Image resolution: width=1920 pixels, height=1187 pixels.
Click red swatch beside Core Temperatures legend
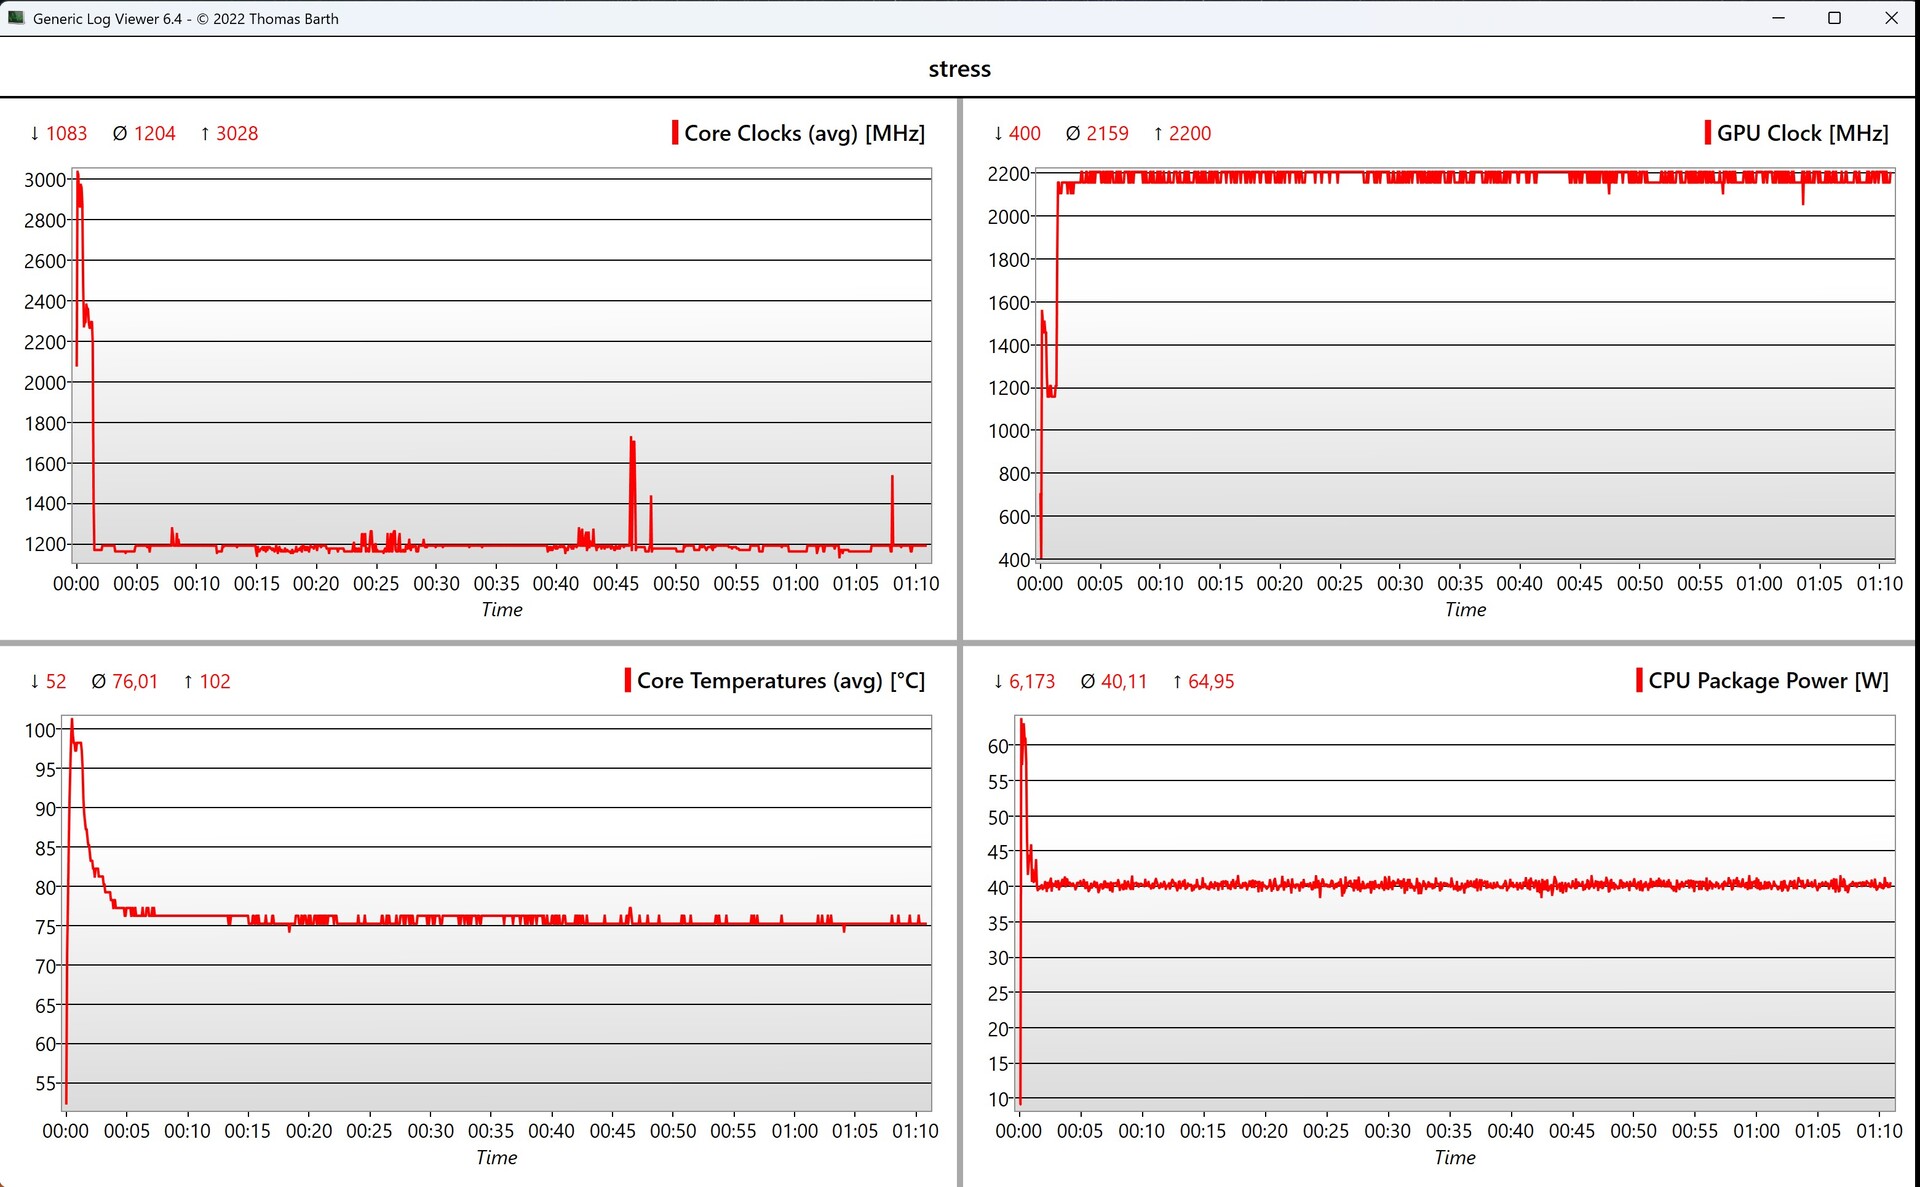tap(627, 681)
